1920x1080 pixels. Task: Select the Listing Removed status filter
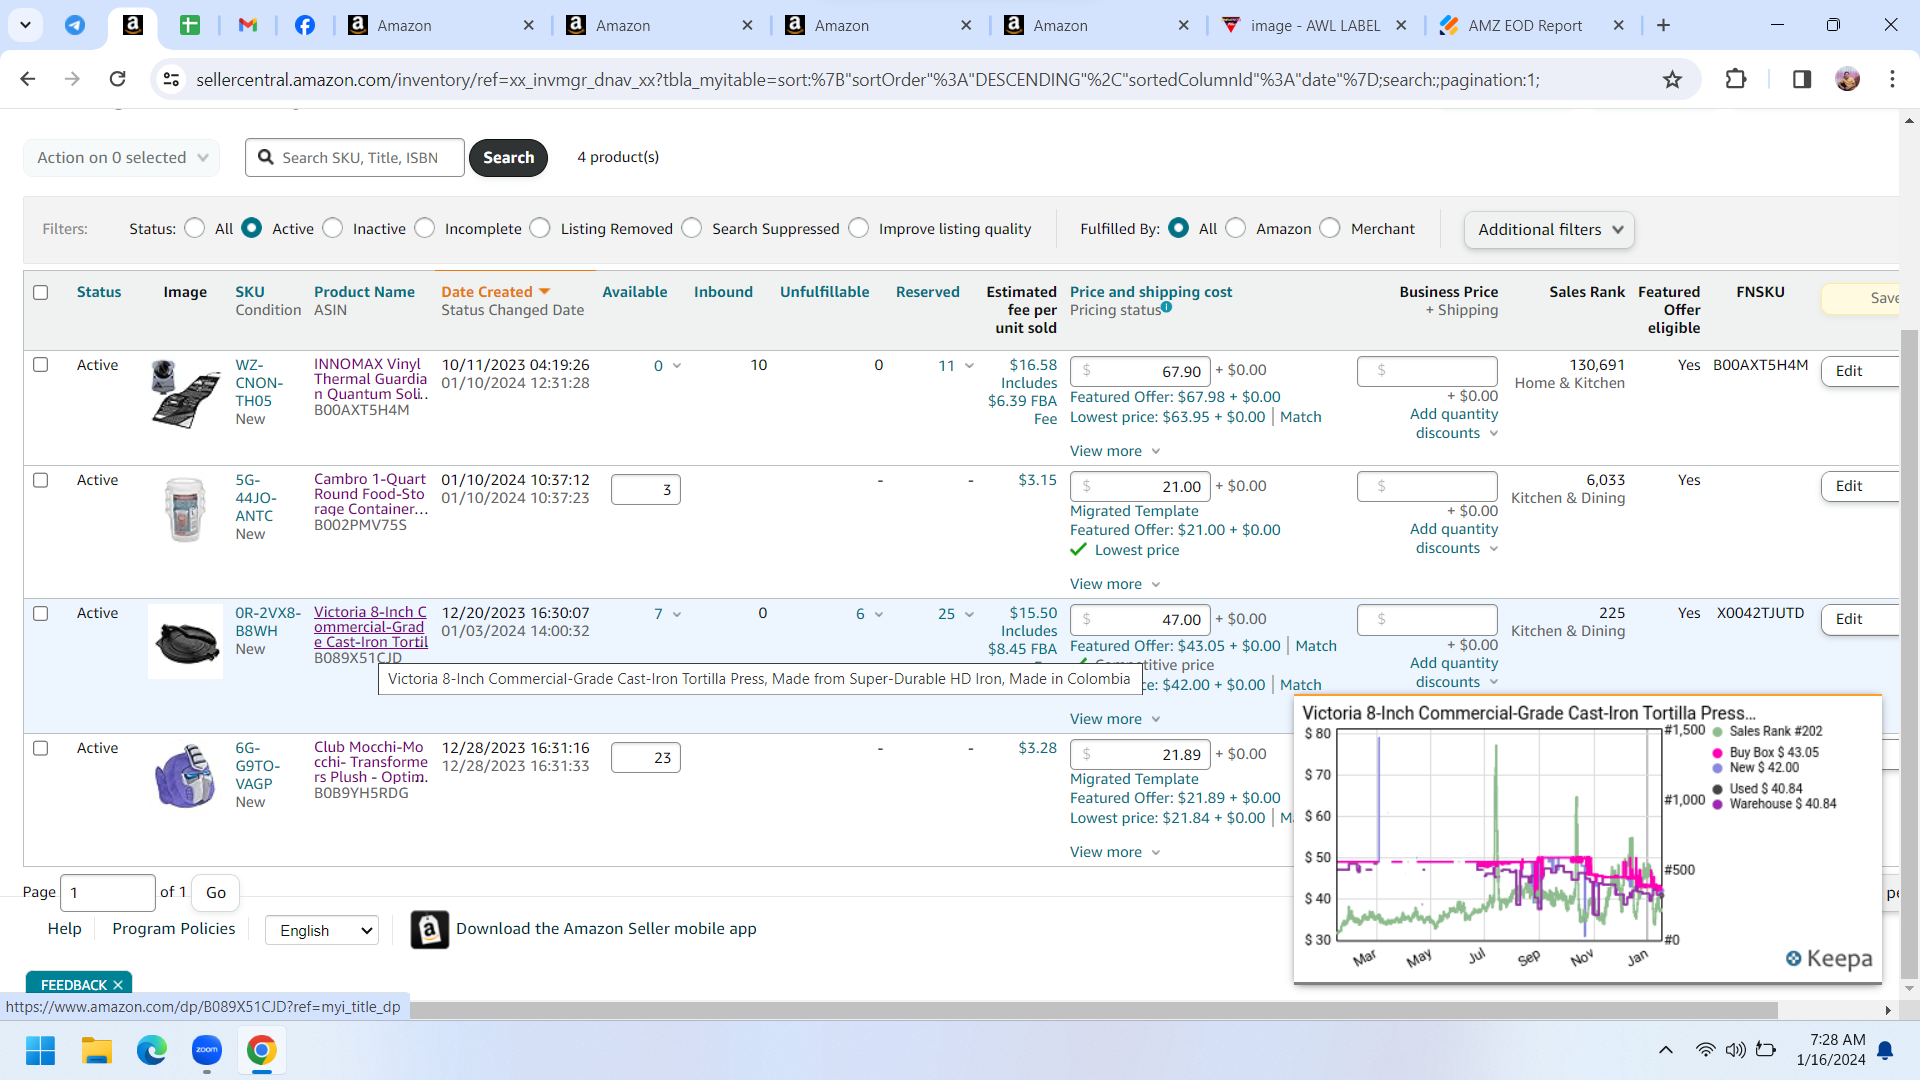pyautogui.click(x=540, y=228)
